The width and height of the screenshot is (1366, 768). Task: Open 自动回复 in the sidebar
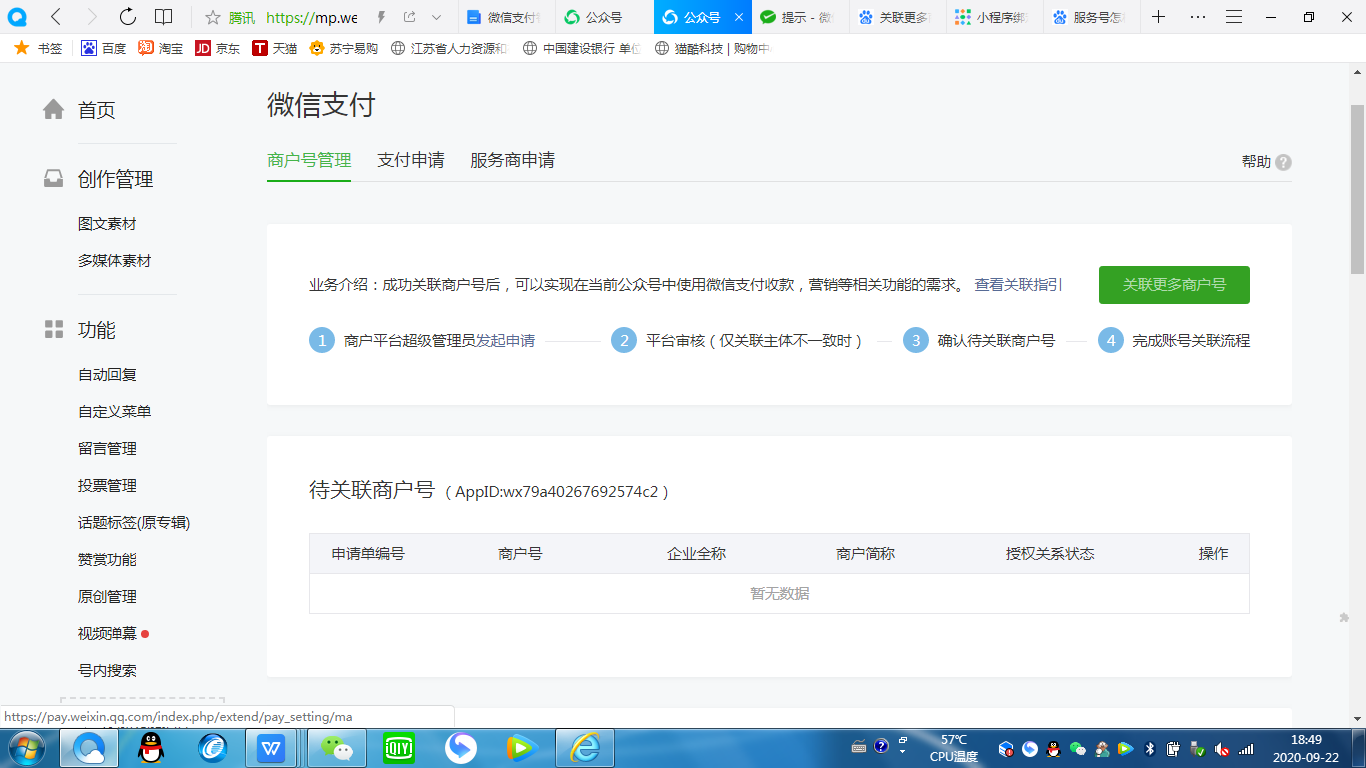click(107, 375)
